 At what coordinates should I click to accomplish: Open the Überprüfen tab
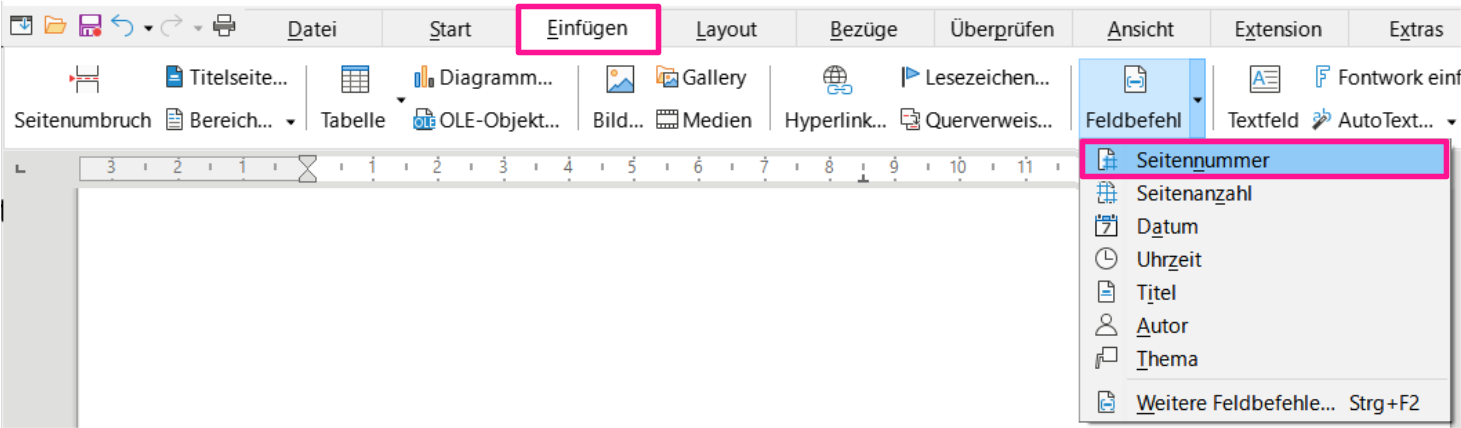coord(1002,30)
